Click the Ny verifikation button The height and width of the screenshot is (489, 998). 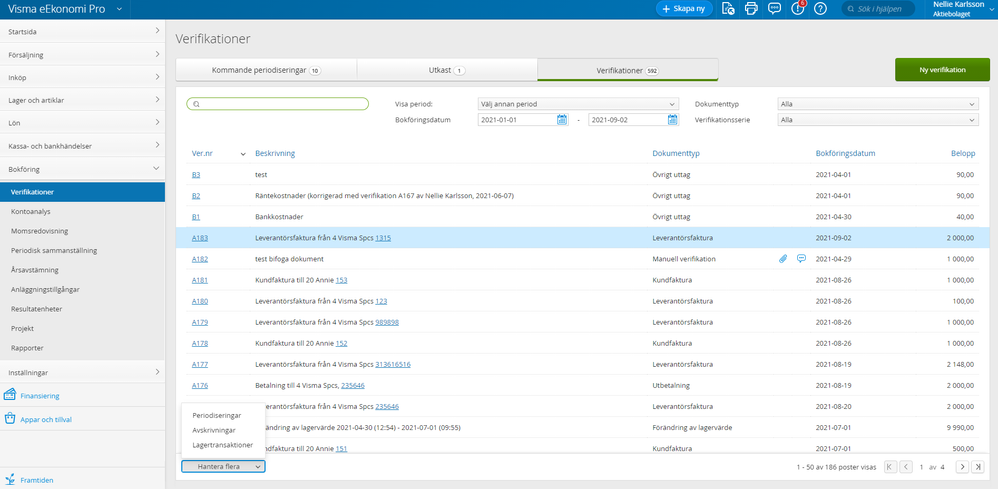[942, 70]
